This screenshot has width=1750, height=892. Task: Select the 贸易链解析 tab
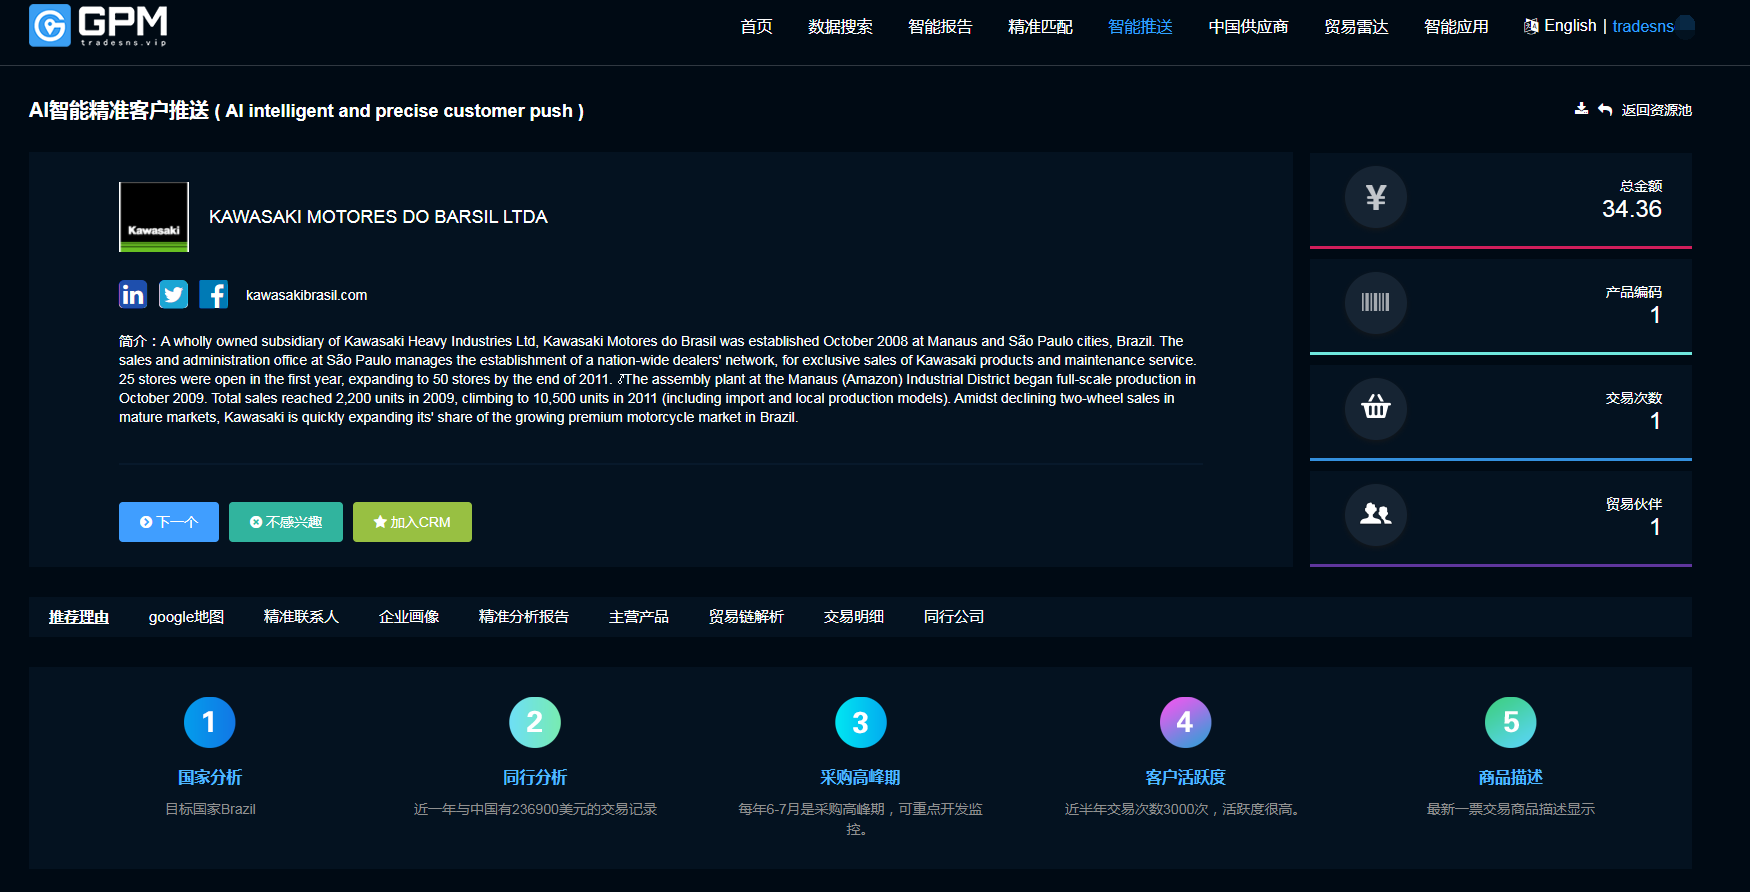tap(746, 617)
